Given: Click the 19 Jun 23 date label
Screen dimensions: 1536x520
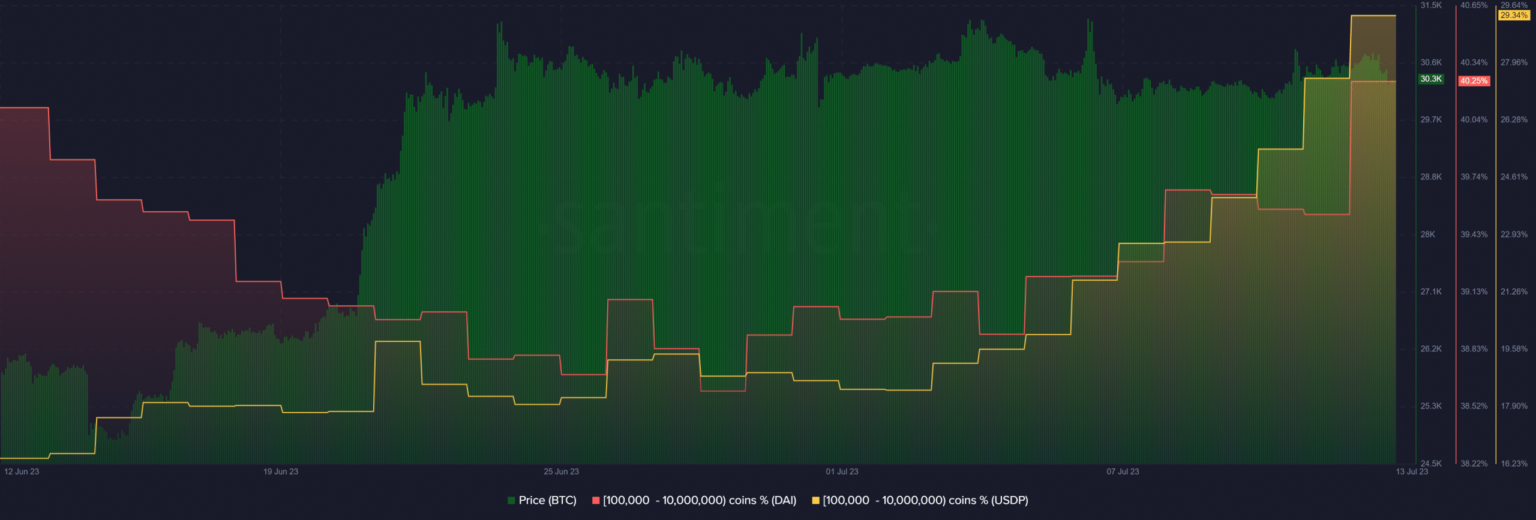Looking at the screenshot, I should tap(281, 470).
